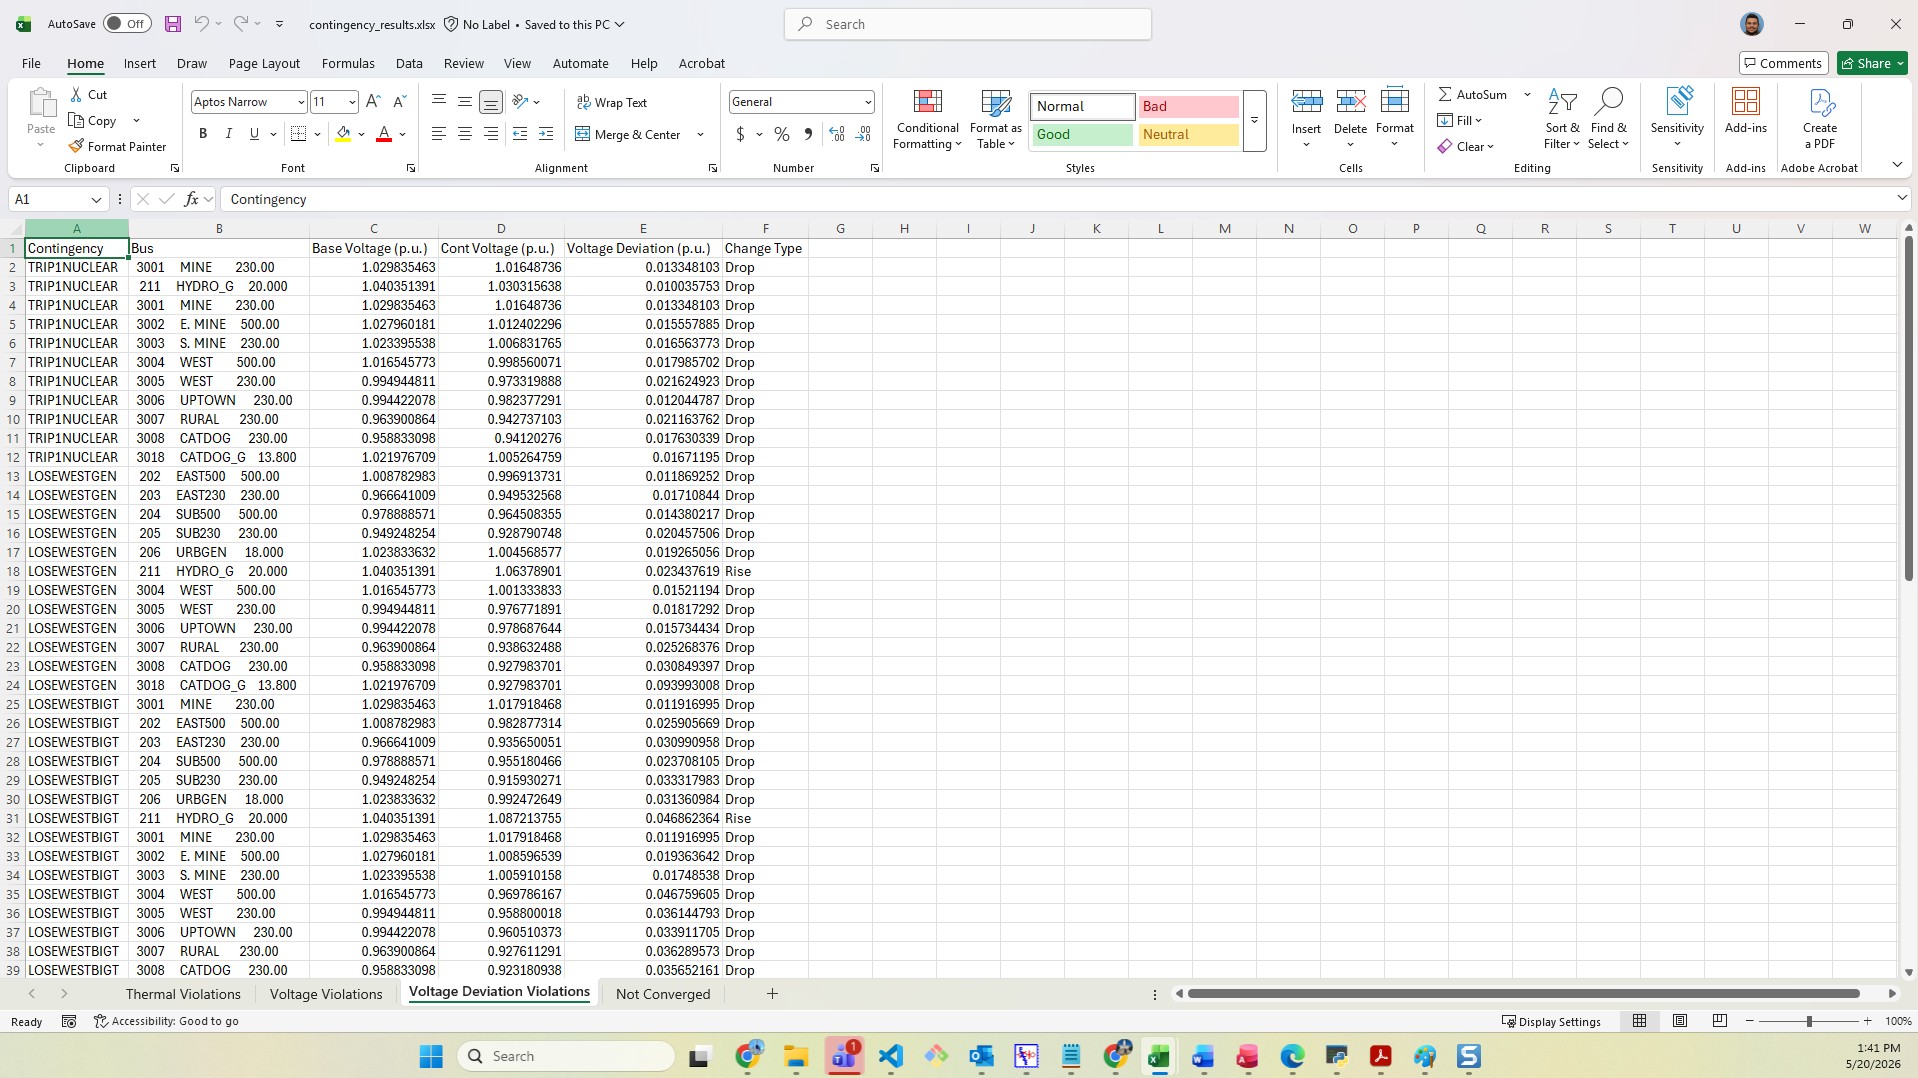Center text horizontally in cells
Image resolution: width=1918 pixels, height=1078 pixels.
465,134
